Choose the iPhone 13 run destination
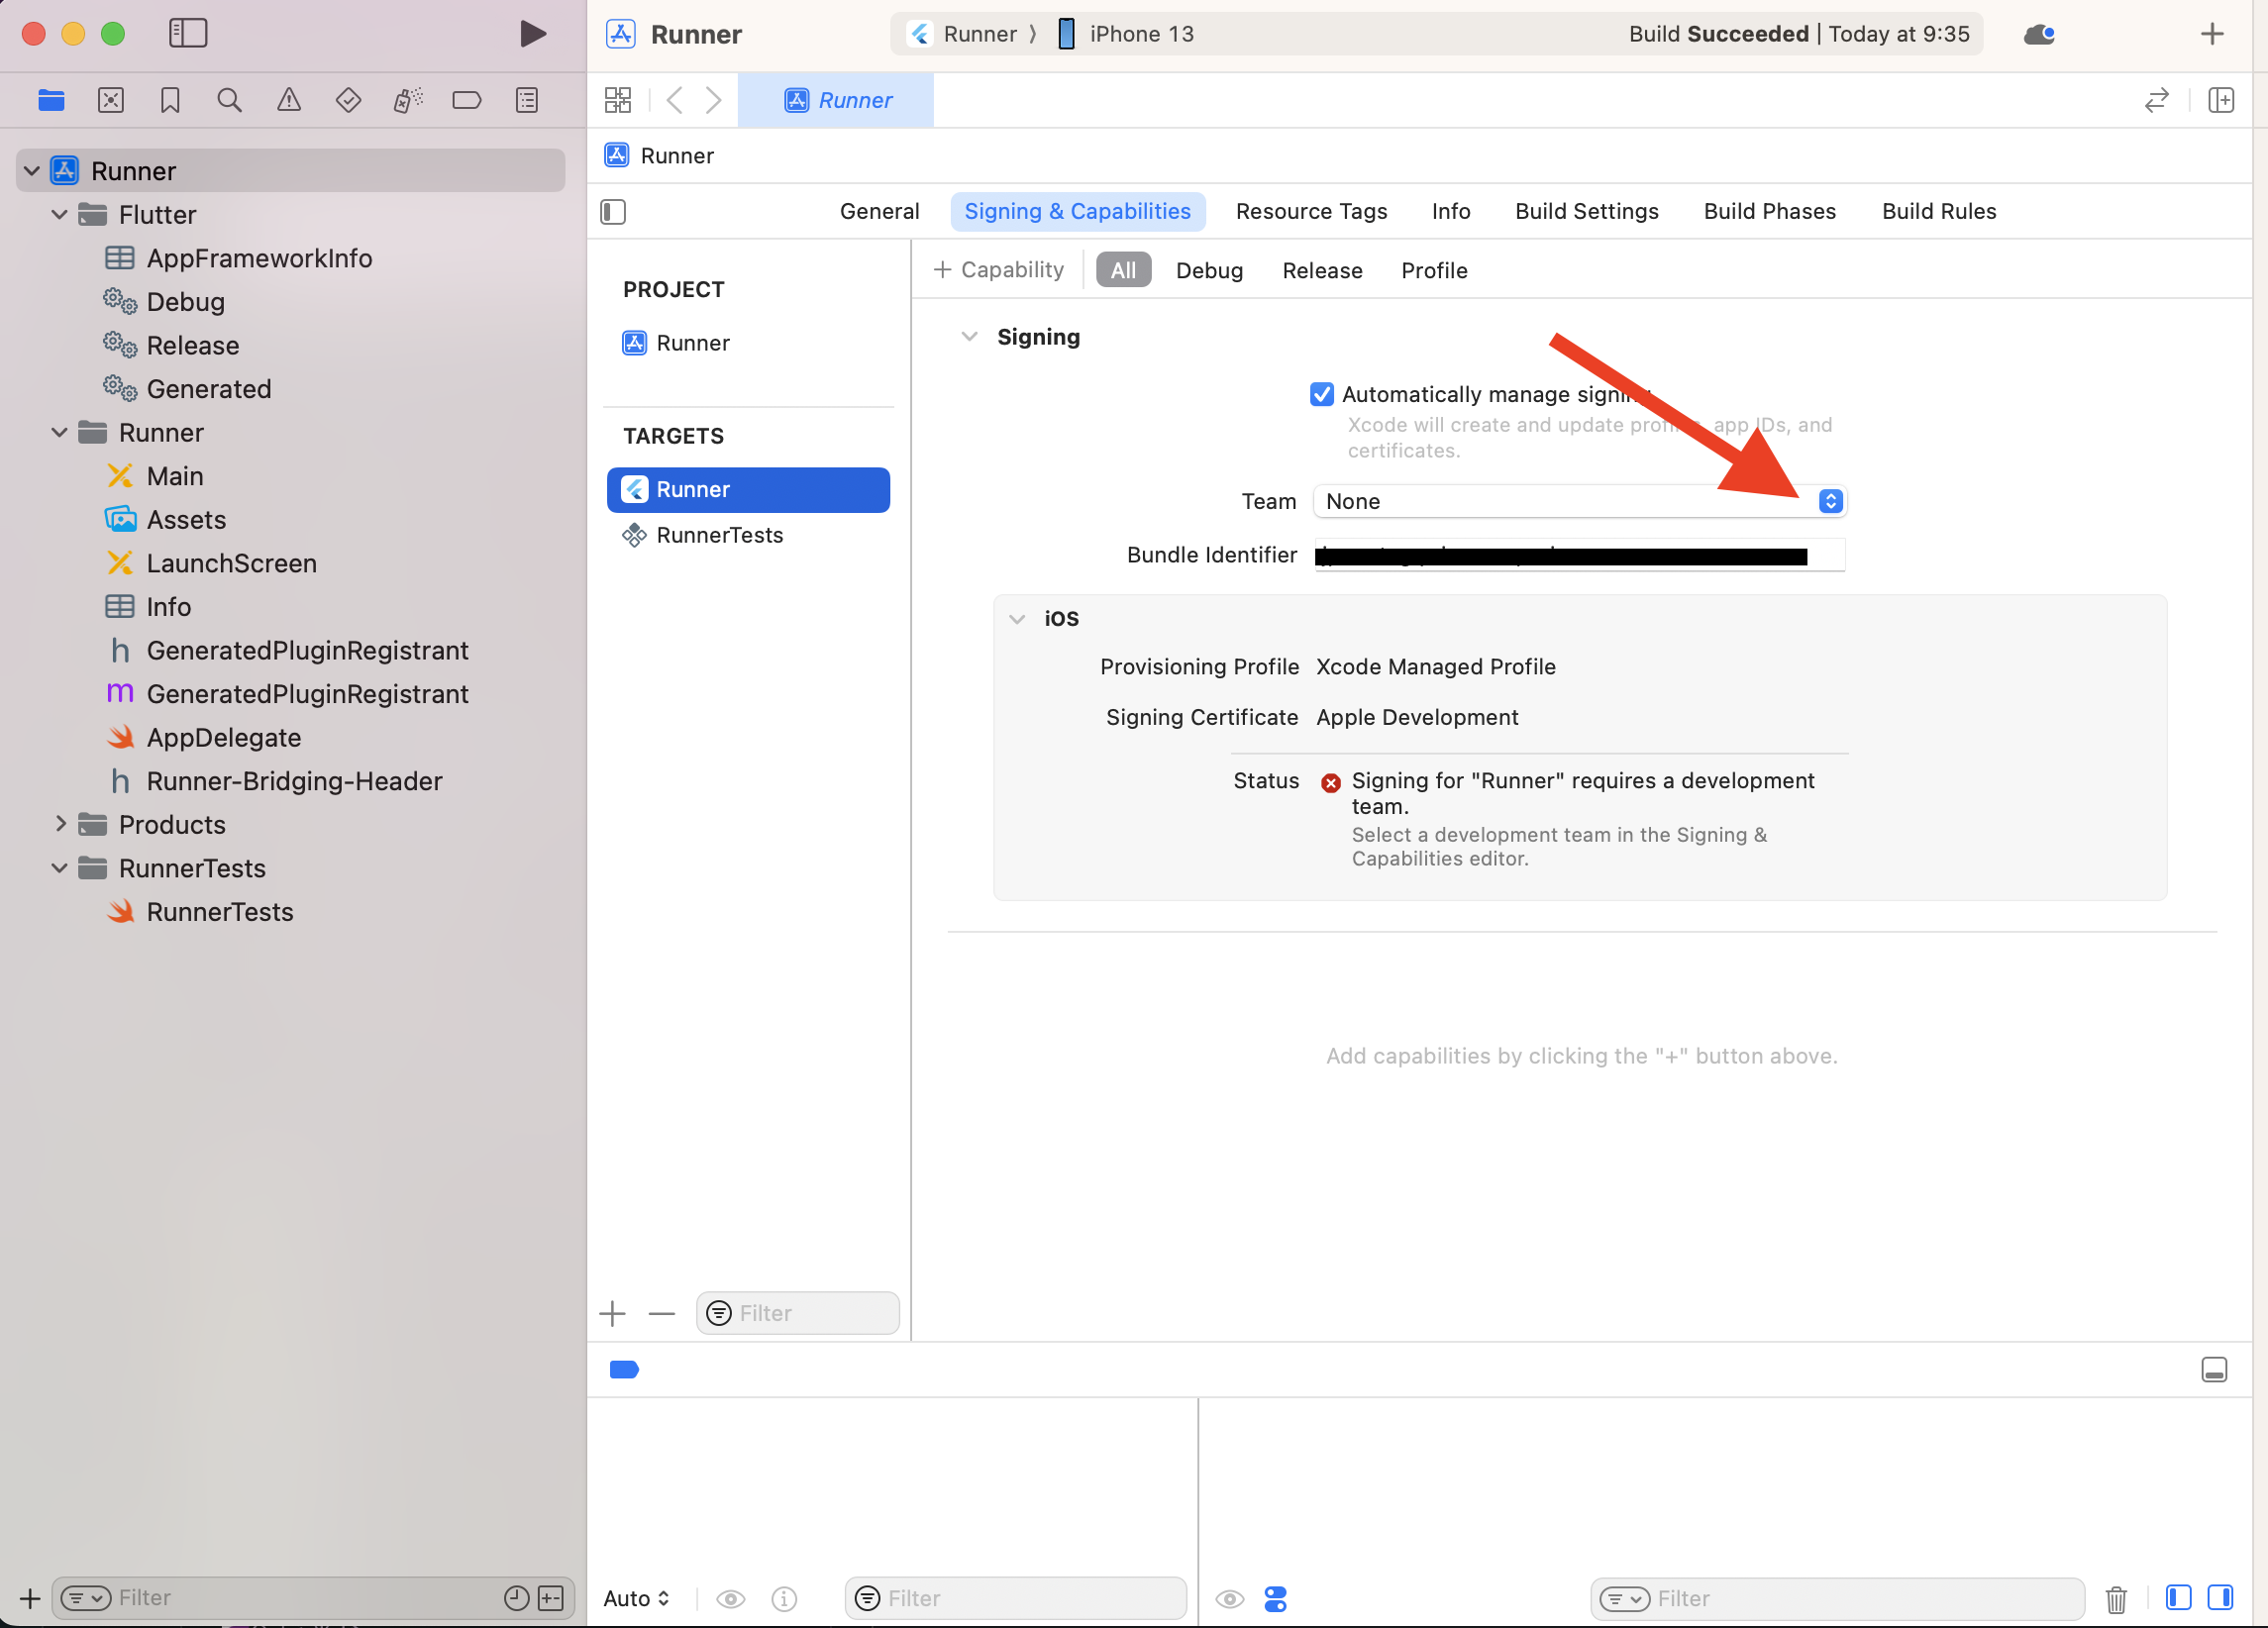Viewport: 2268px width, 1628px height. (1126, 34)
